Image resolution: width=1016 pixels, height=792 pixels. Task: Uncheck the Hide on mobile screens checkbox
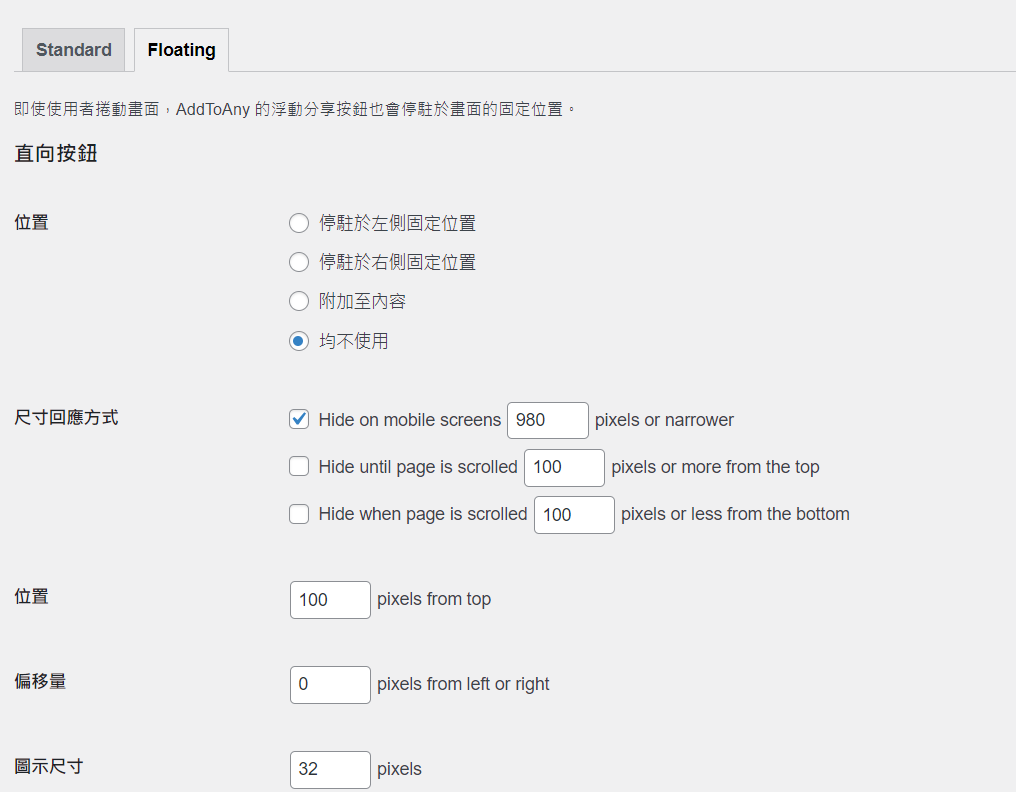(x=299, y=419)
